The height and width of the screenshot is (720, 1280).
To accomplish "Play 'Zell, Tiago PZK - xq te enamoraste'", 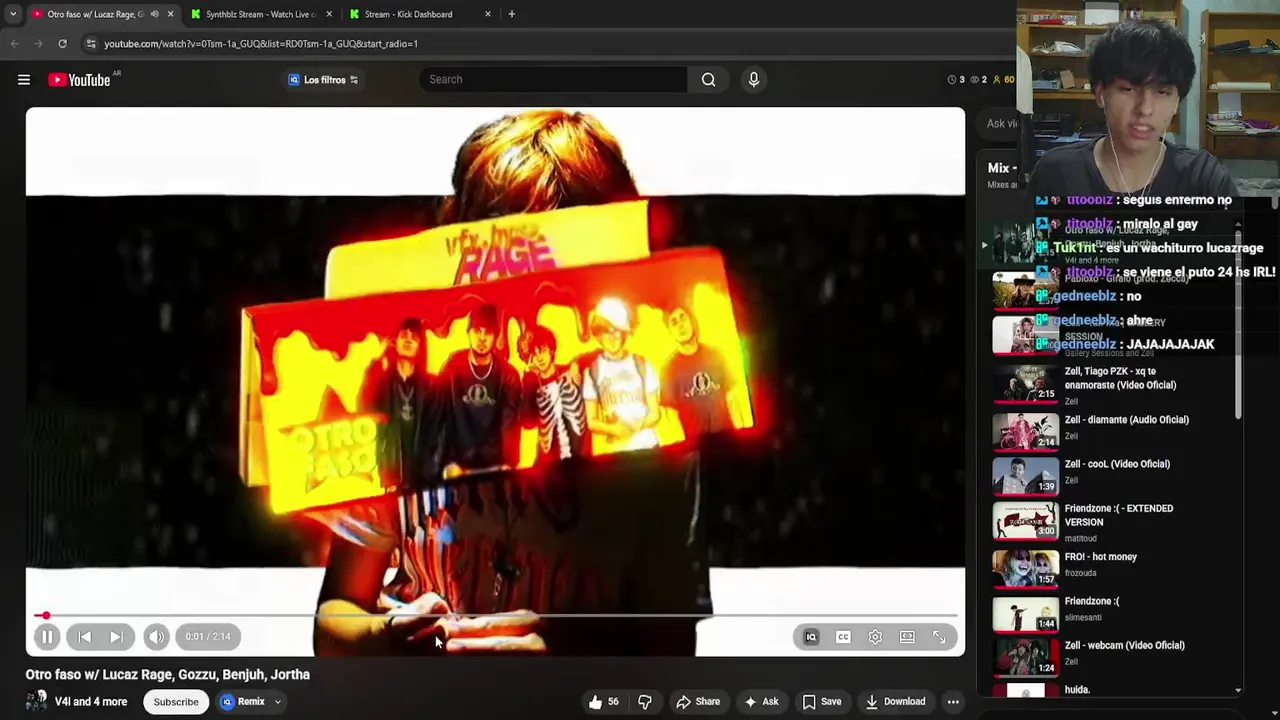I will 1120,378.
